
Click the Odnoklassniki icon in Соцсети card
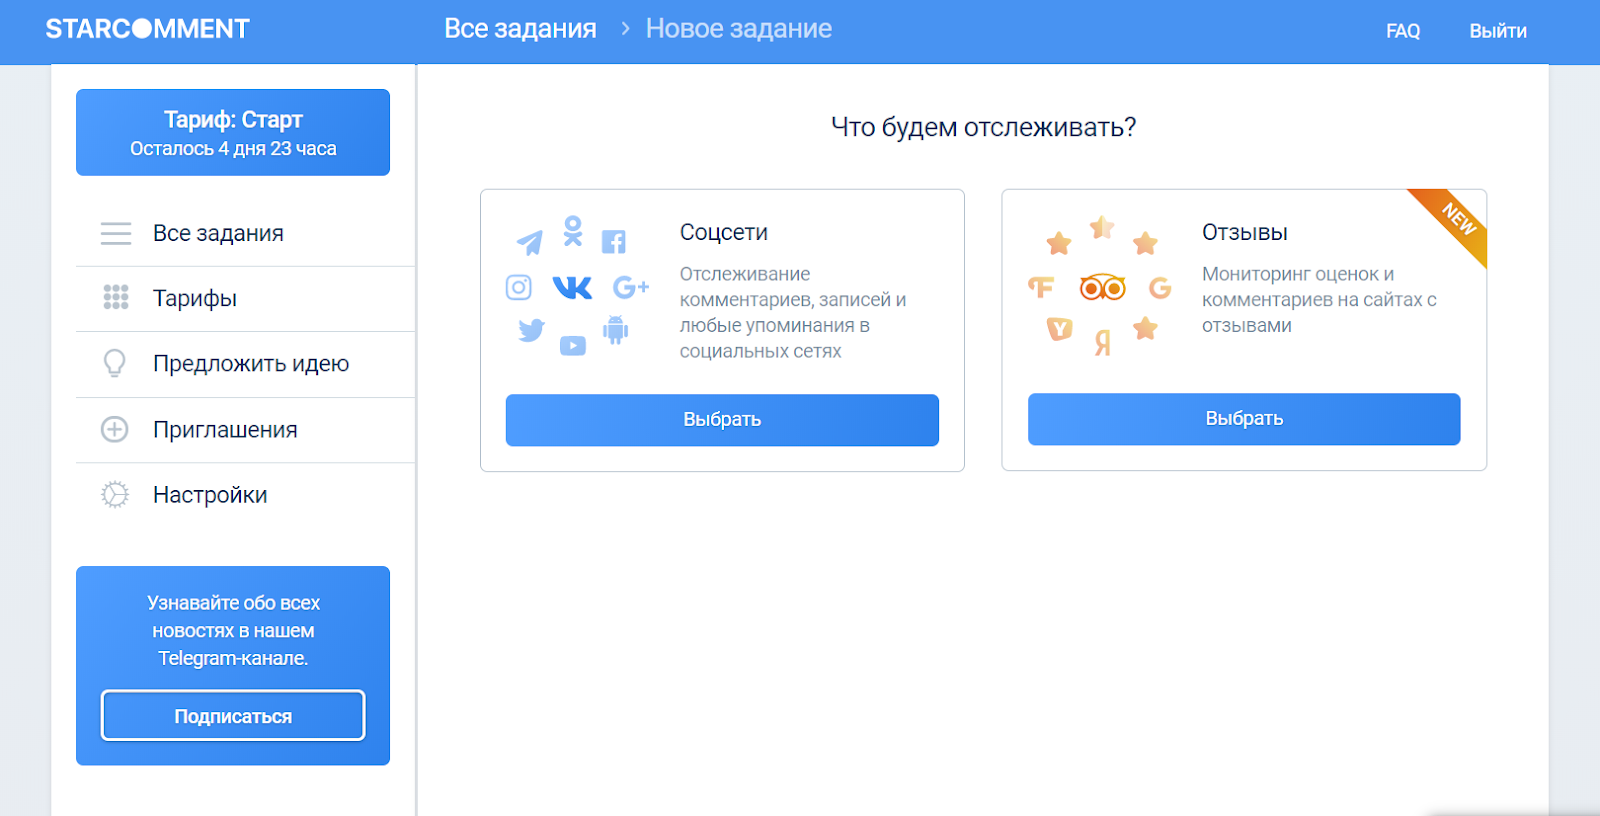point(573,231)
